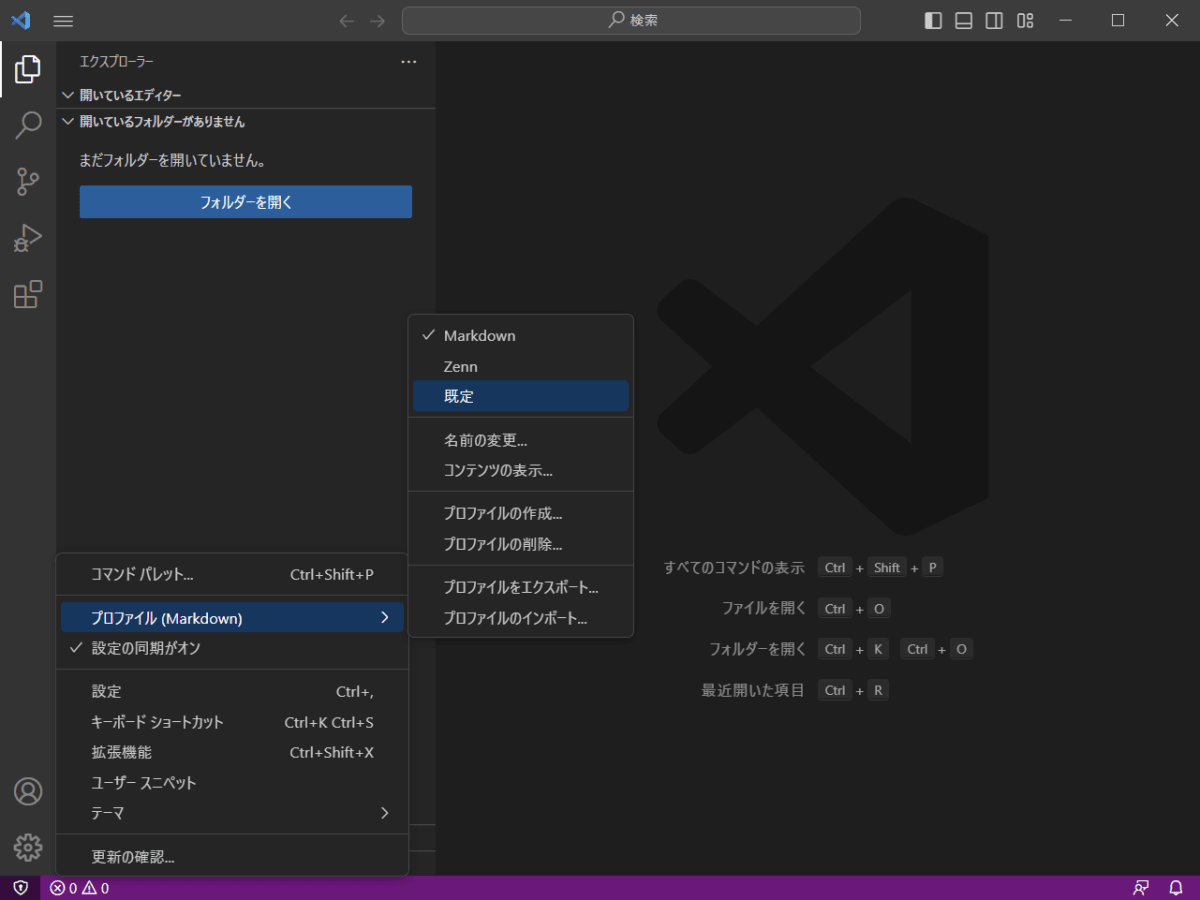The width and height of the screenshot is (1200, 900).
Task: Open the Customize Layout icon
Action: (x=1025, y=21)
